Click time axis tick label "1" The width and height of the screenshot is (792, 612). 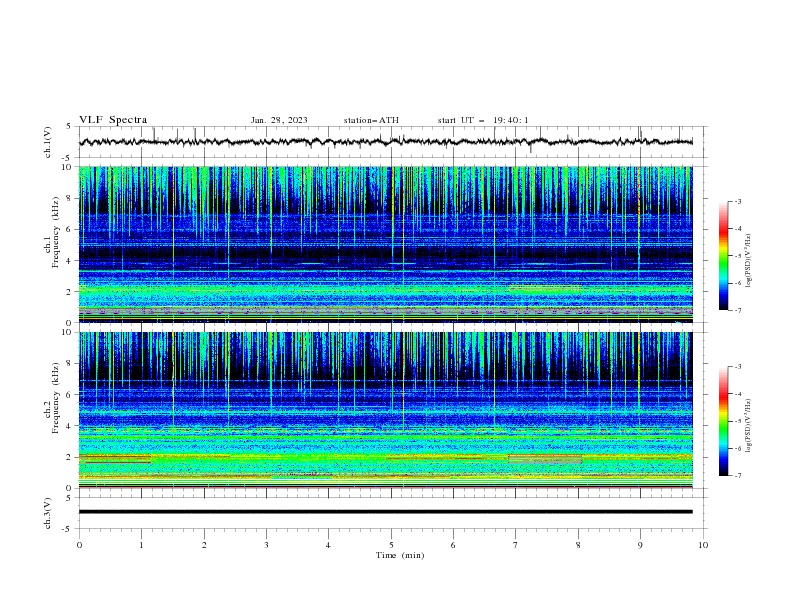coord(141,545)
